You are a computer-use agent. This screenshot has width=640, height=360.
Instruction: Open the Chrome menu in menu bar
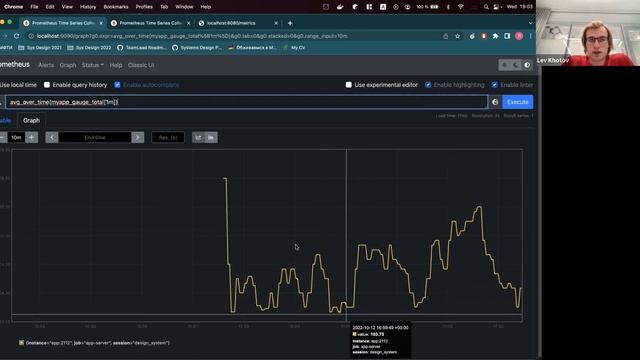pyautogui.click(x=13, y=7)
